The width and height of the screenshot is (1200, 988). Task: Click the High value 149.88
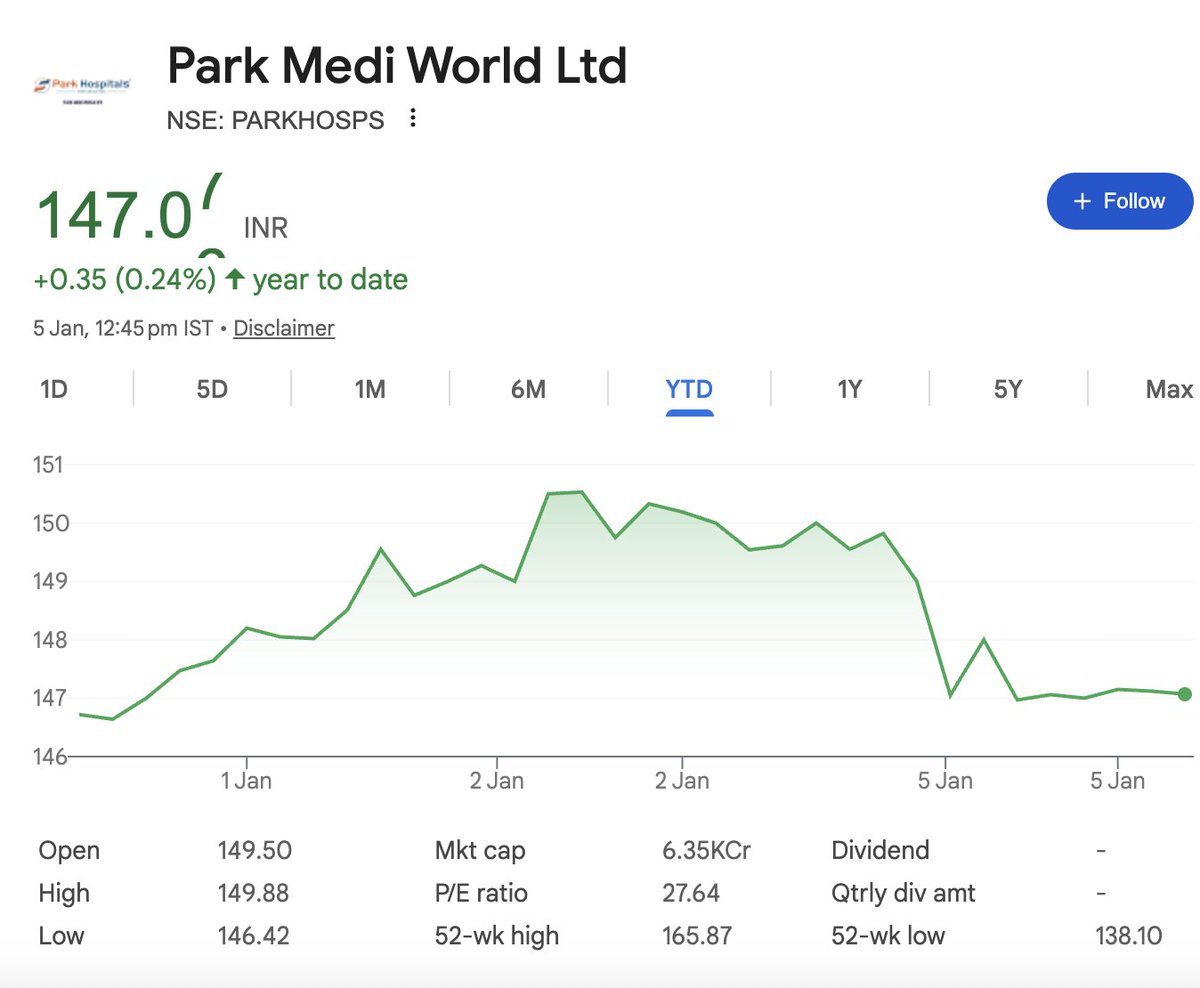point(255,893)
